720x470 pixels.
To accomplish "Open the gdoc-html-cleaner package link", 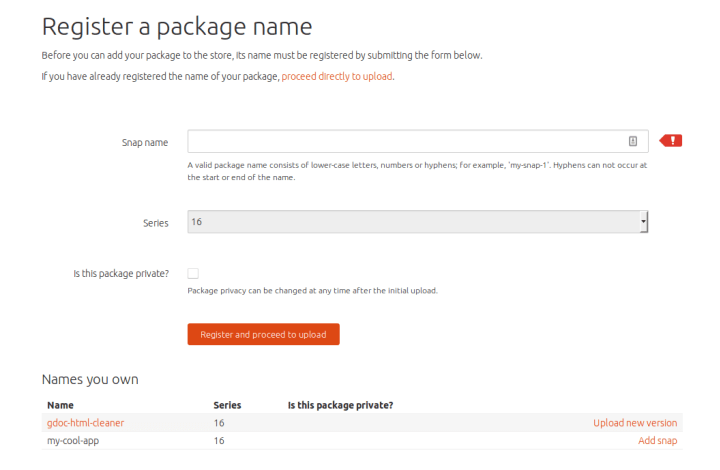I will (x=85, y=423).
